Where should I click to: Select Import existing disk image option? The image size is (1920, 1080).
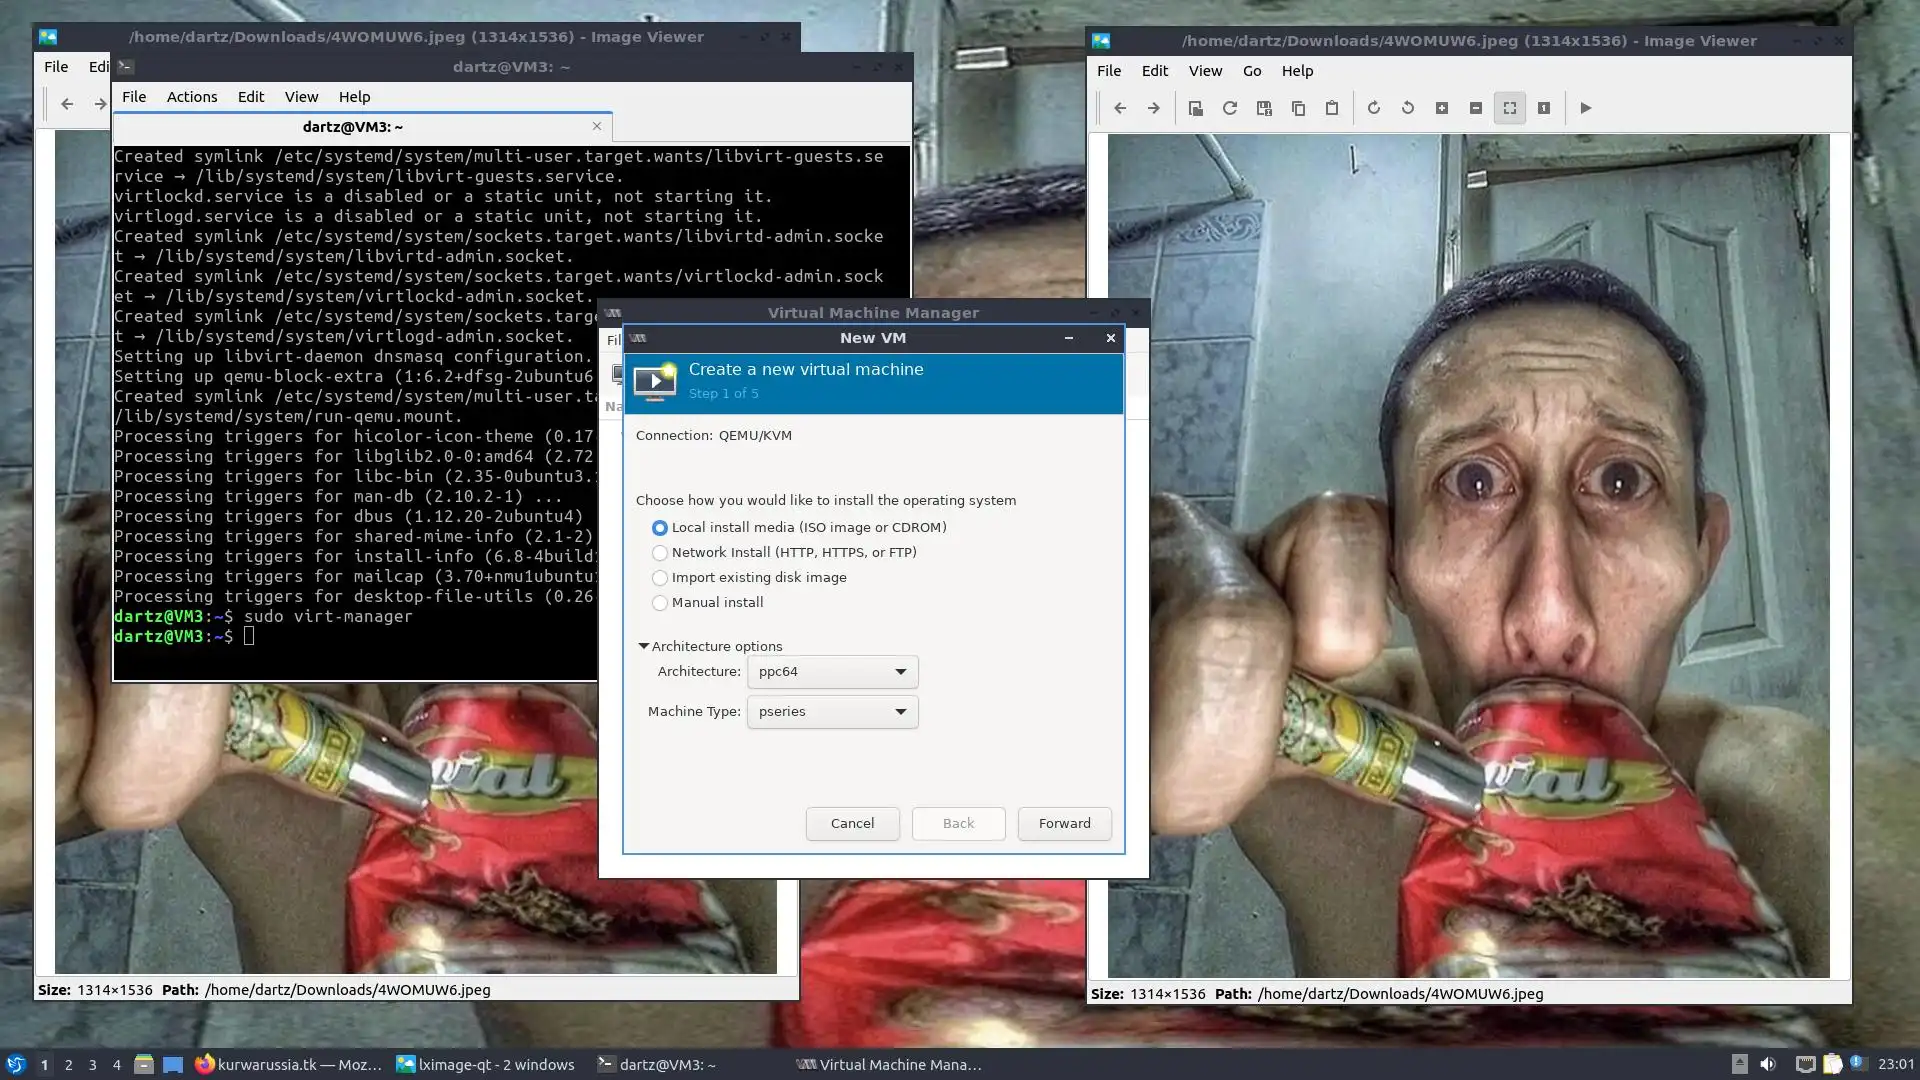660,578
